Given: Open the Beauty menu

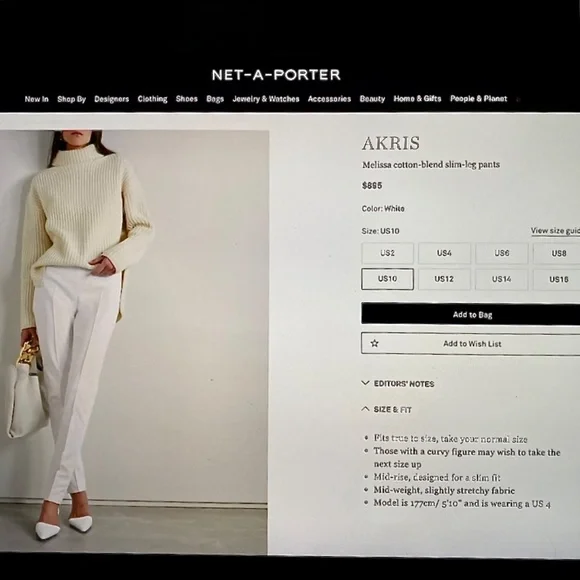Looking at the screenshot, I should click(372, 99).
